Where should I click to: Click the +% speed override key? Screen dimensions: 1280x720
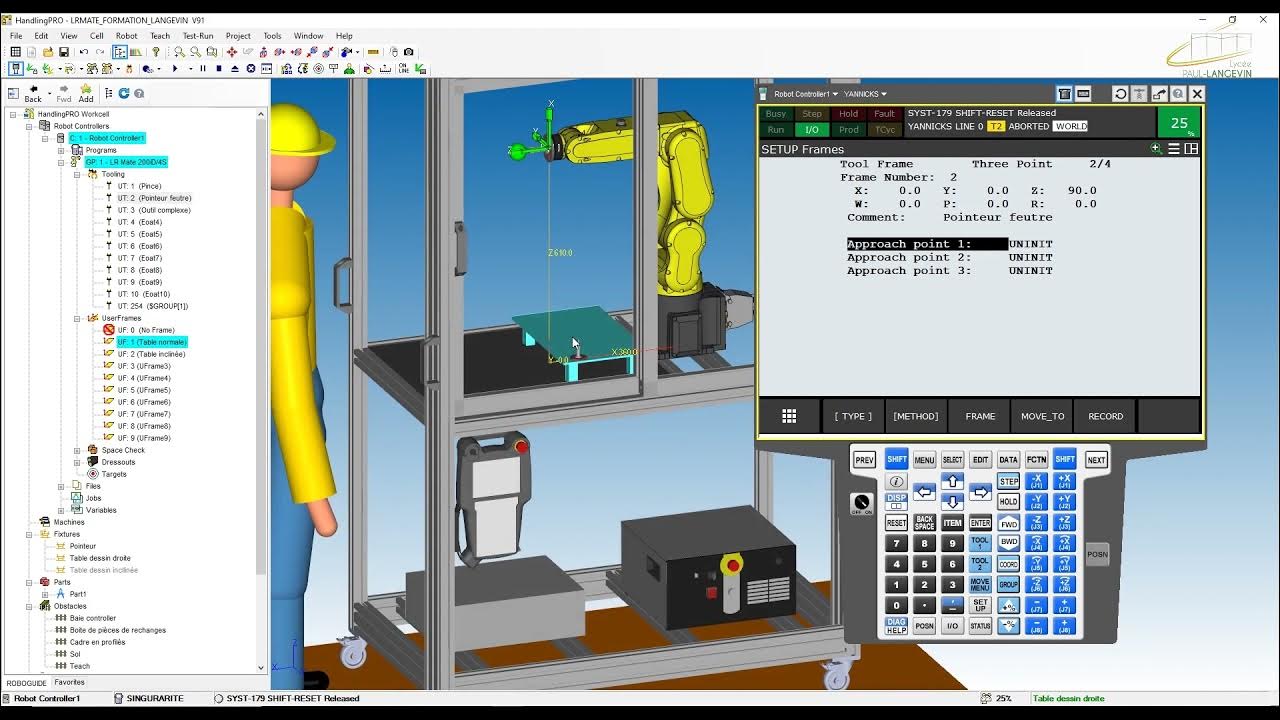(1008, 606)
